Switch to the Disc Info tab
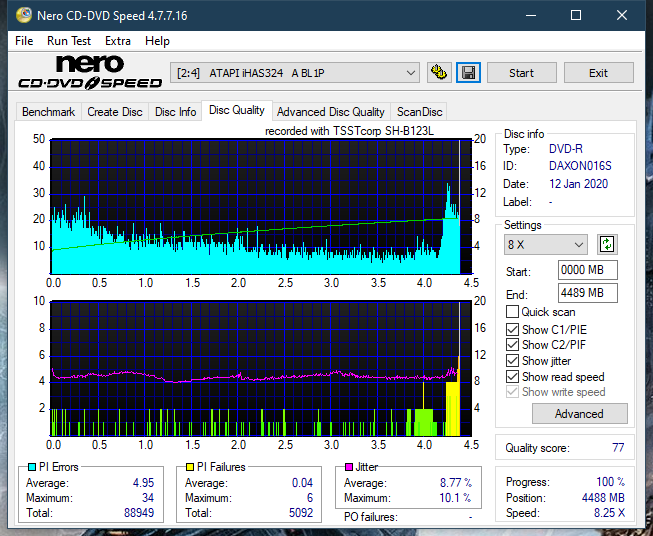Screen dimensions: 653x536 (x=175, y=112)
